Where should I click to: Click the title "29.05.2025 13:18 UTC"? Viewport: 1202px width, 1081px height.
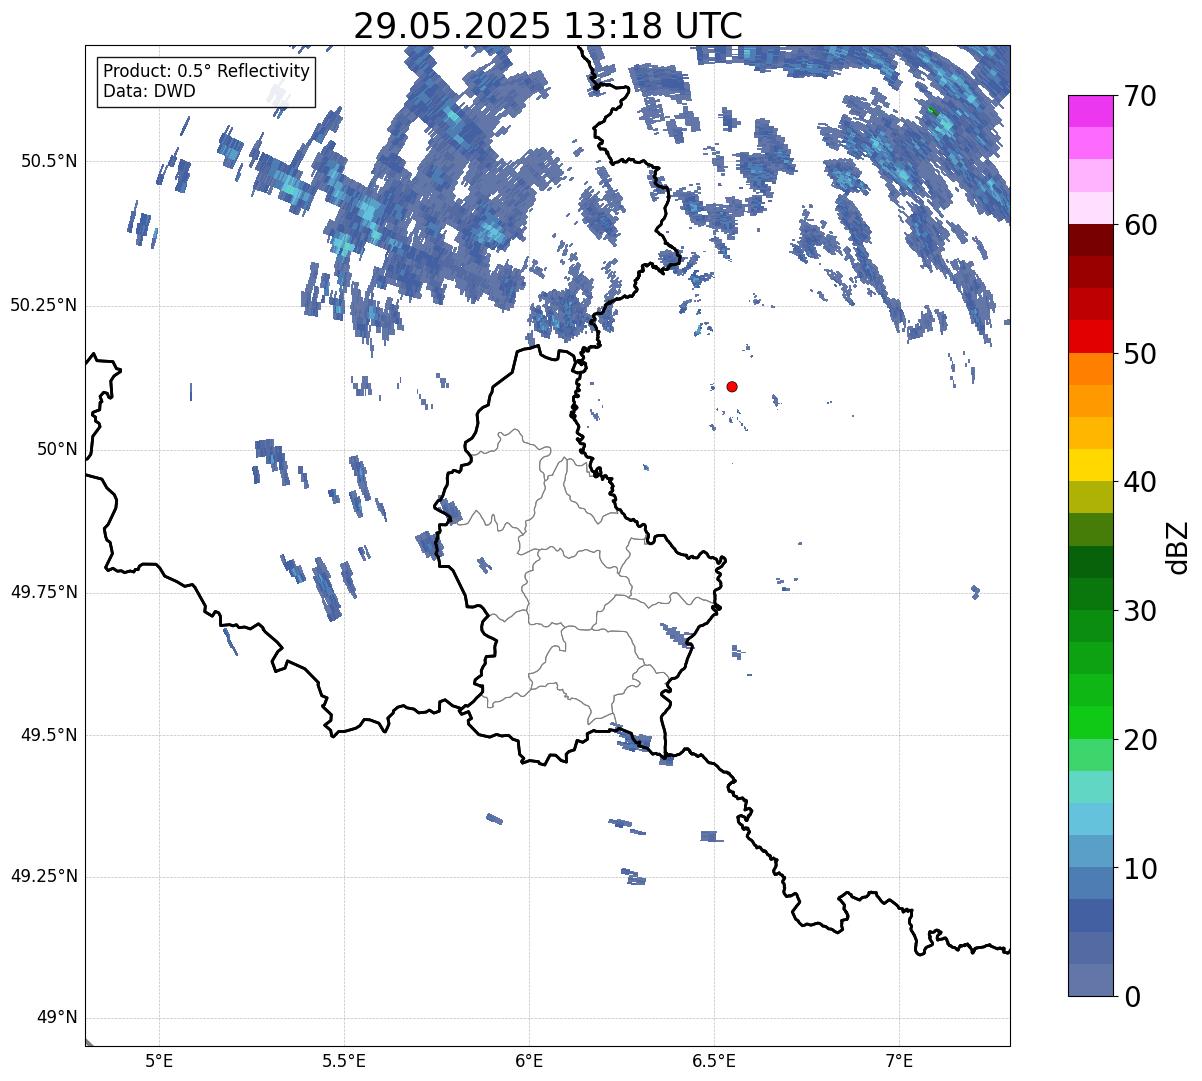548,26
